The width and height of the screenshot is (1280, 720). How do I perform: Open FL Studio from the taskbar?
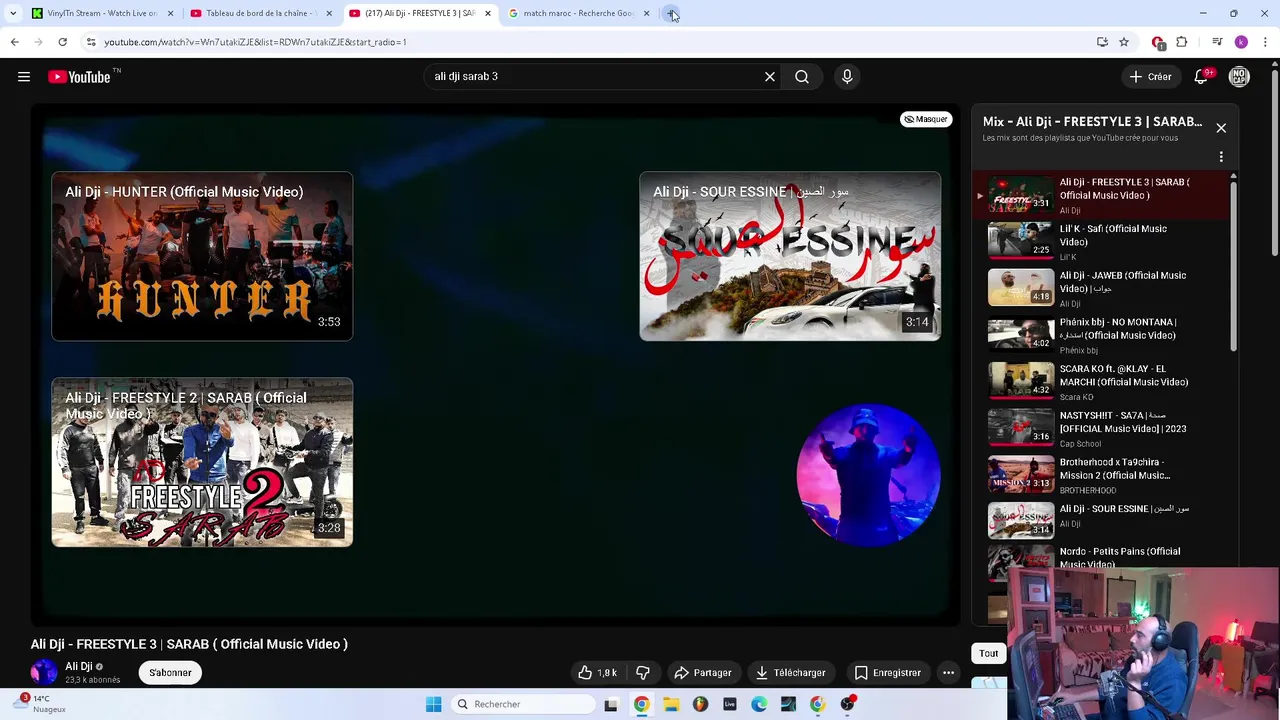click(x=700, y=704)
